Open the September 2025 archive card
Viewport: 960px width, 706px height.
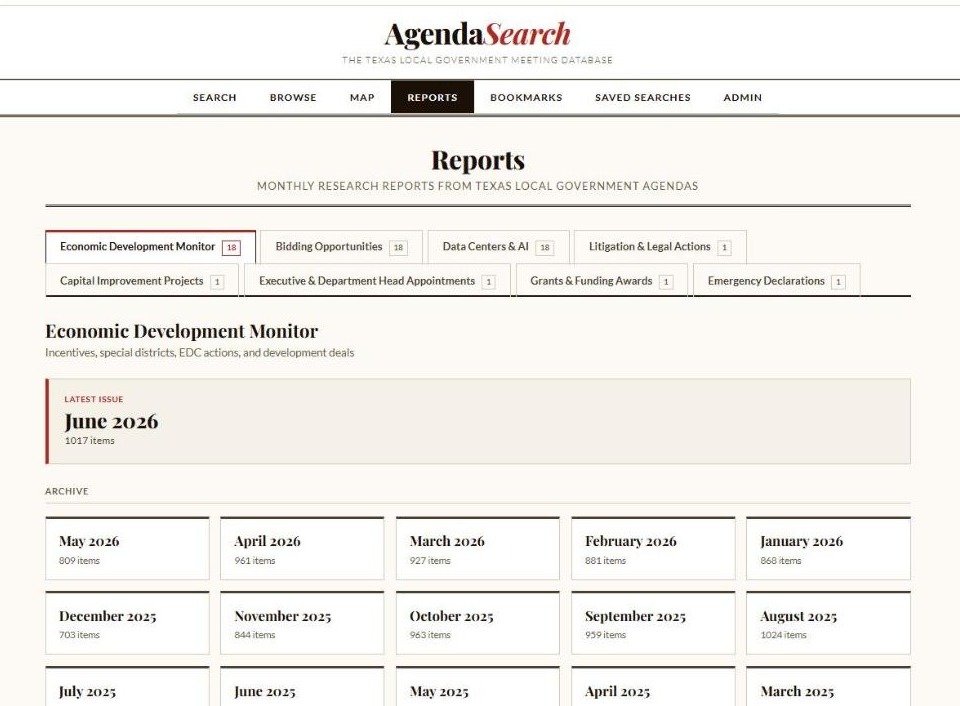(x=653, y=623)
